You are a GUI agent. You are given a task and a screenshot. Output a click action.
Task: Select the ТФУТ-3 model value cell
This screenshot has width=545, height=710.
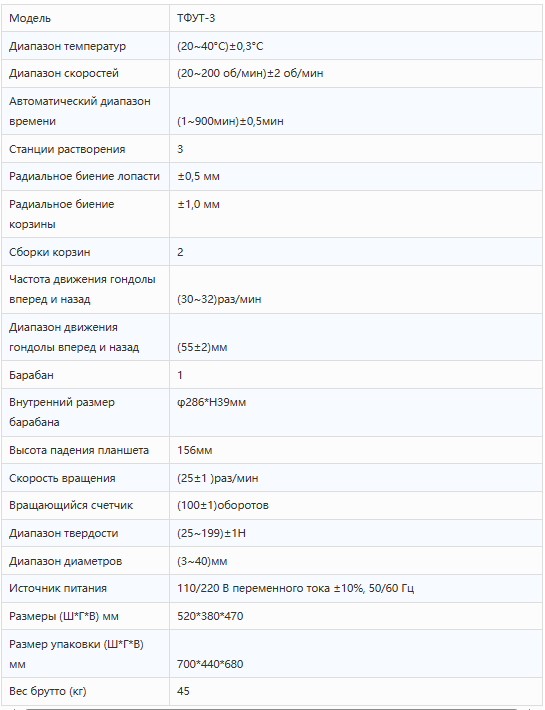pyautogui.click(x=356, y=18)
